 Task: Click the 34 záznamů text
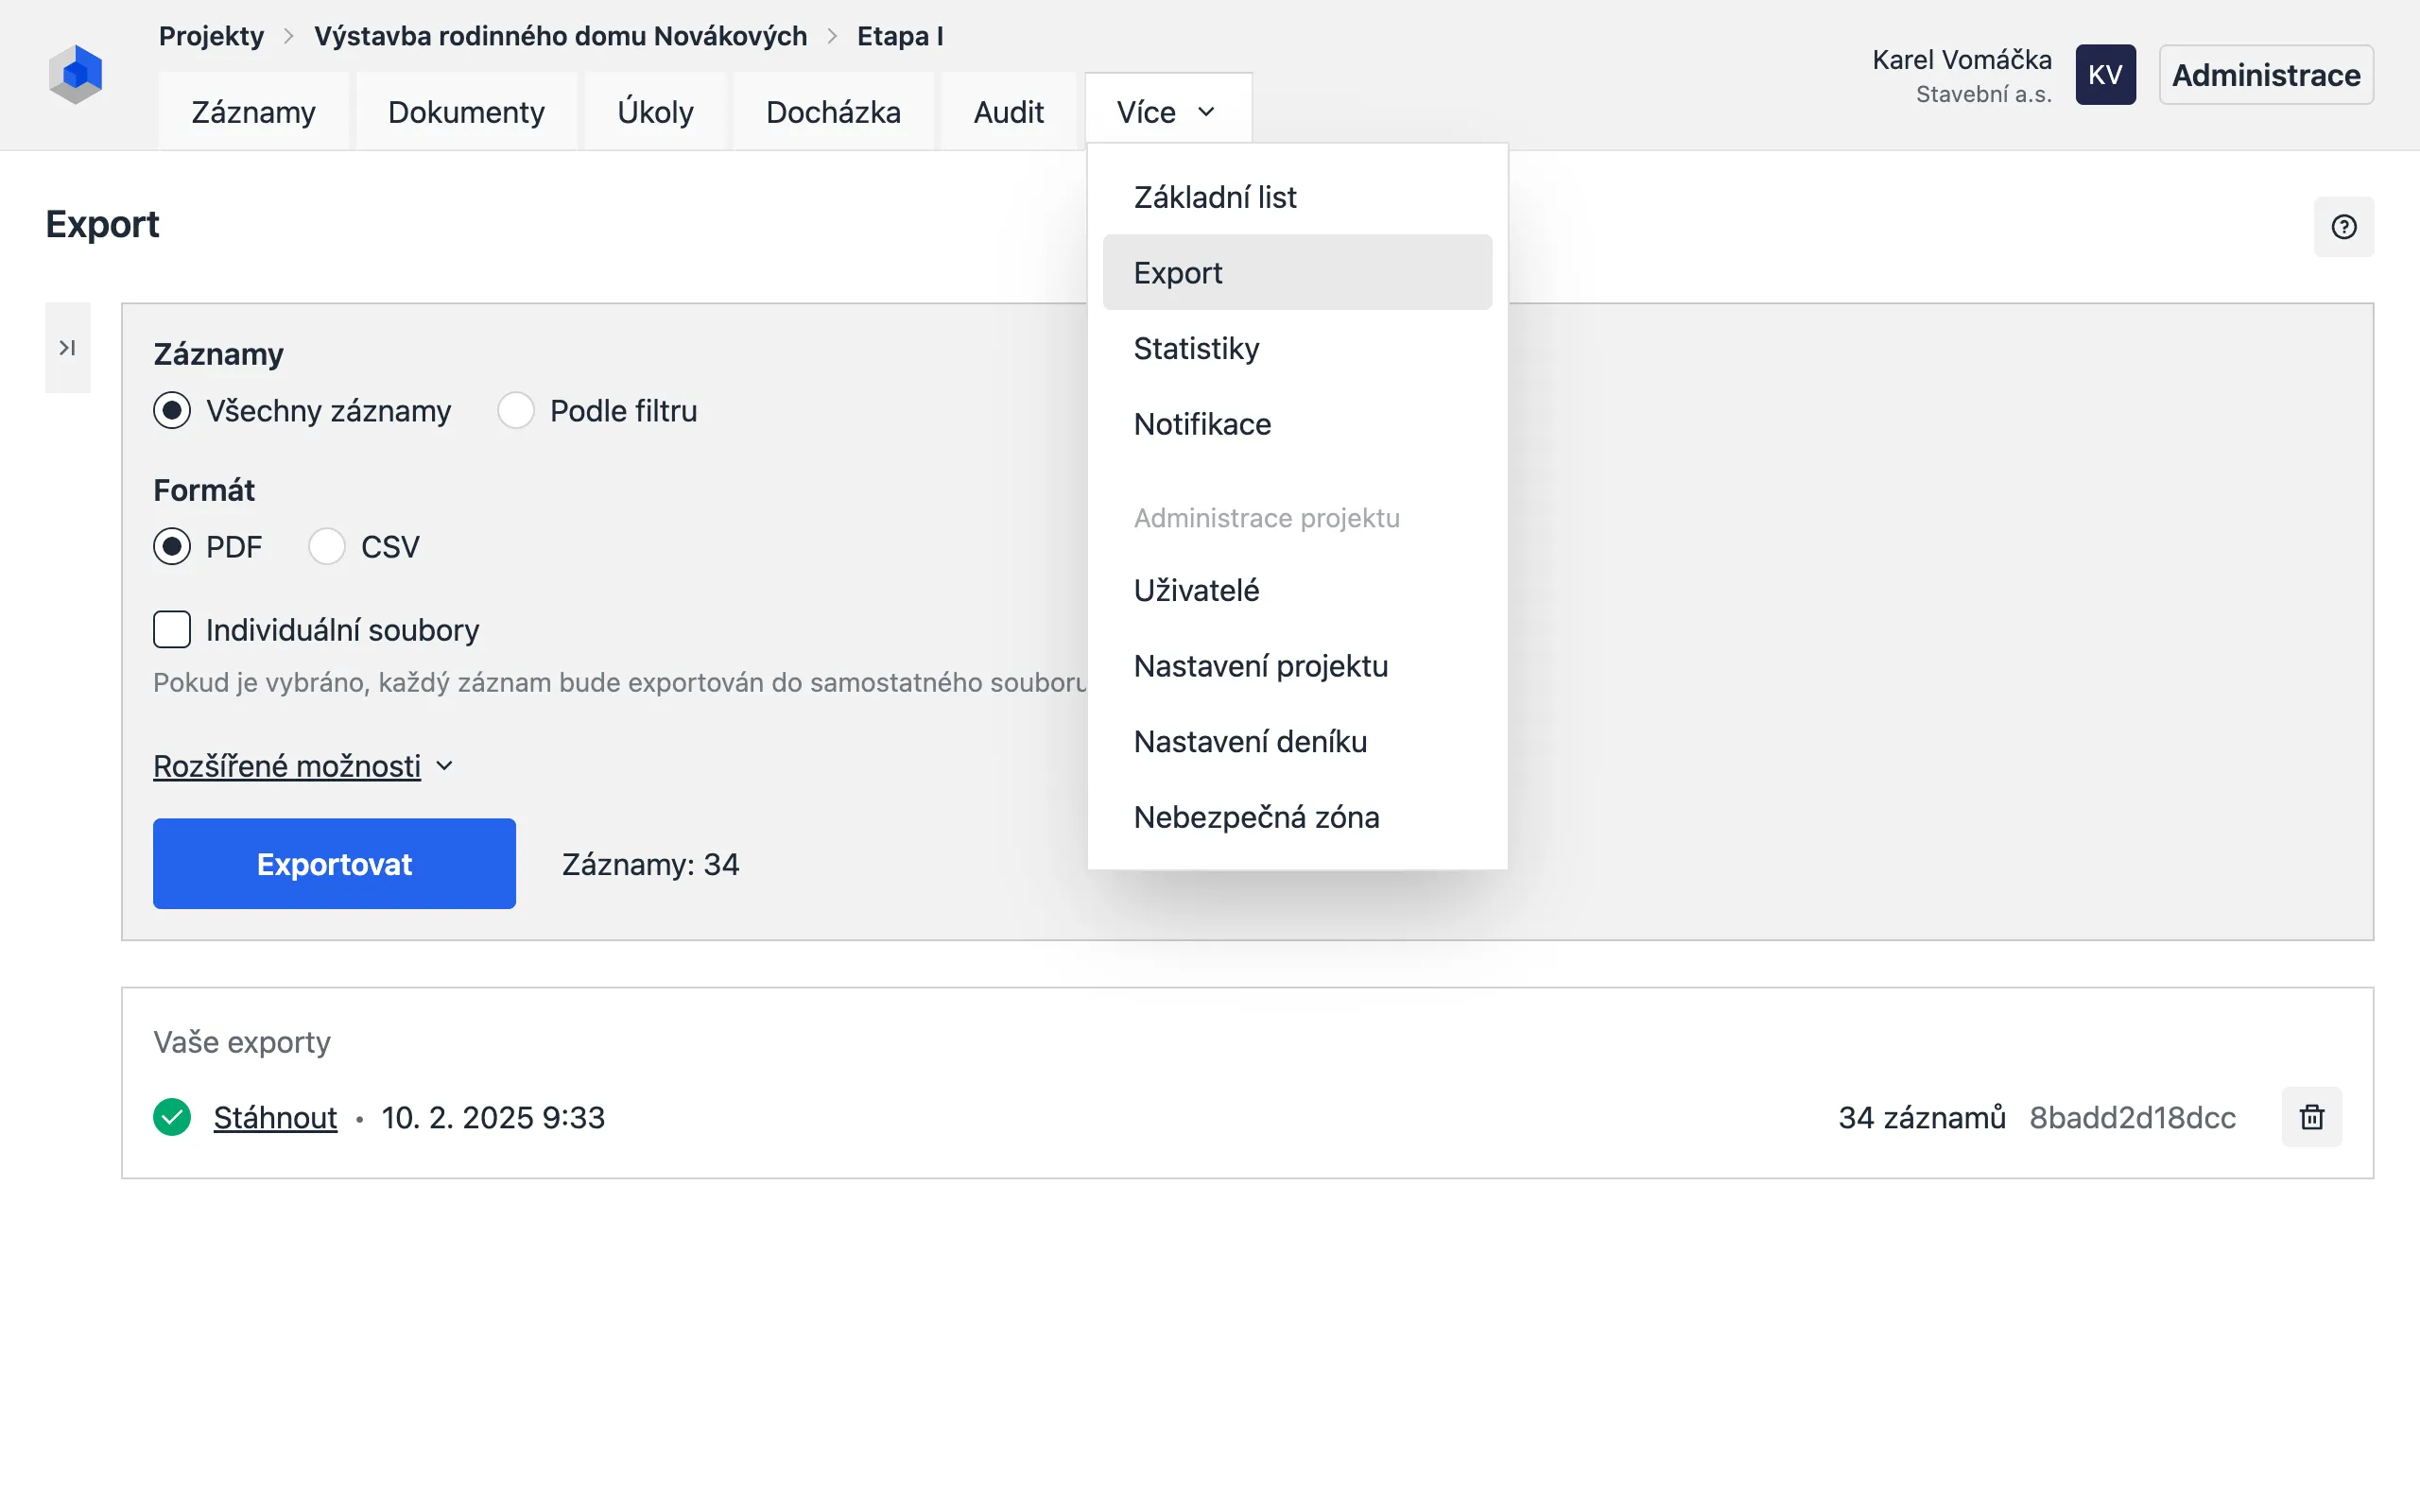[1921, 1117]
